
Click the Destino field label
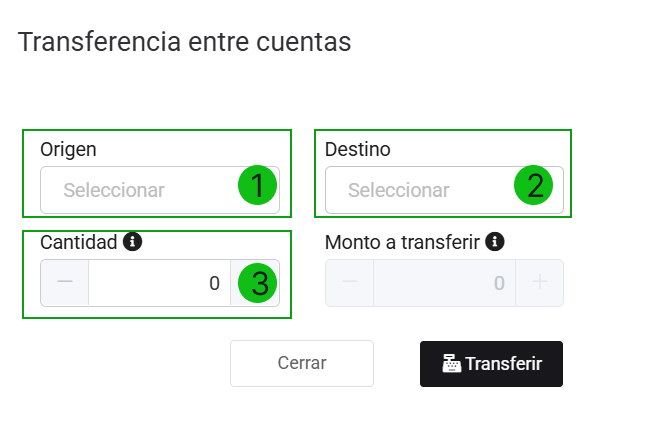pos(357,149)
